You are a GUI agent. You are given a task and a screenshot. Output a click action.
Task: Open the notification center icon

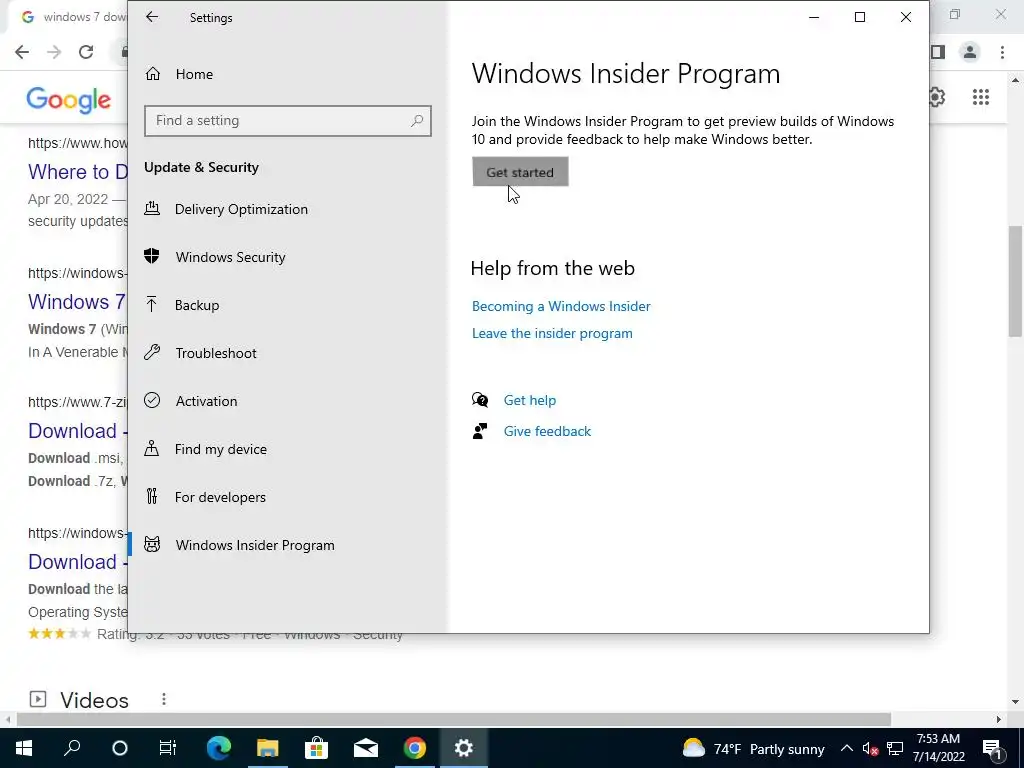click(991, 748)
